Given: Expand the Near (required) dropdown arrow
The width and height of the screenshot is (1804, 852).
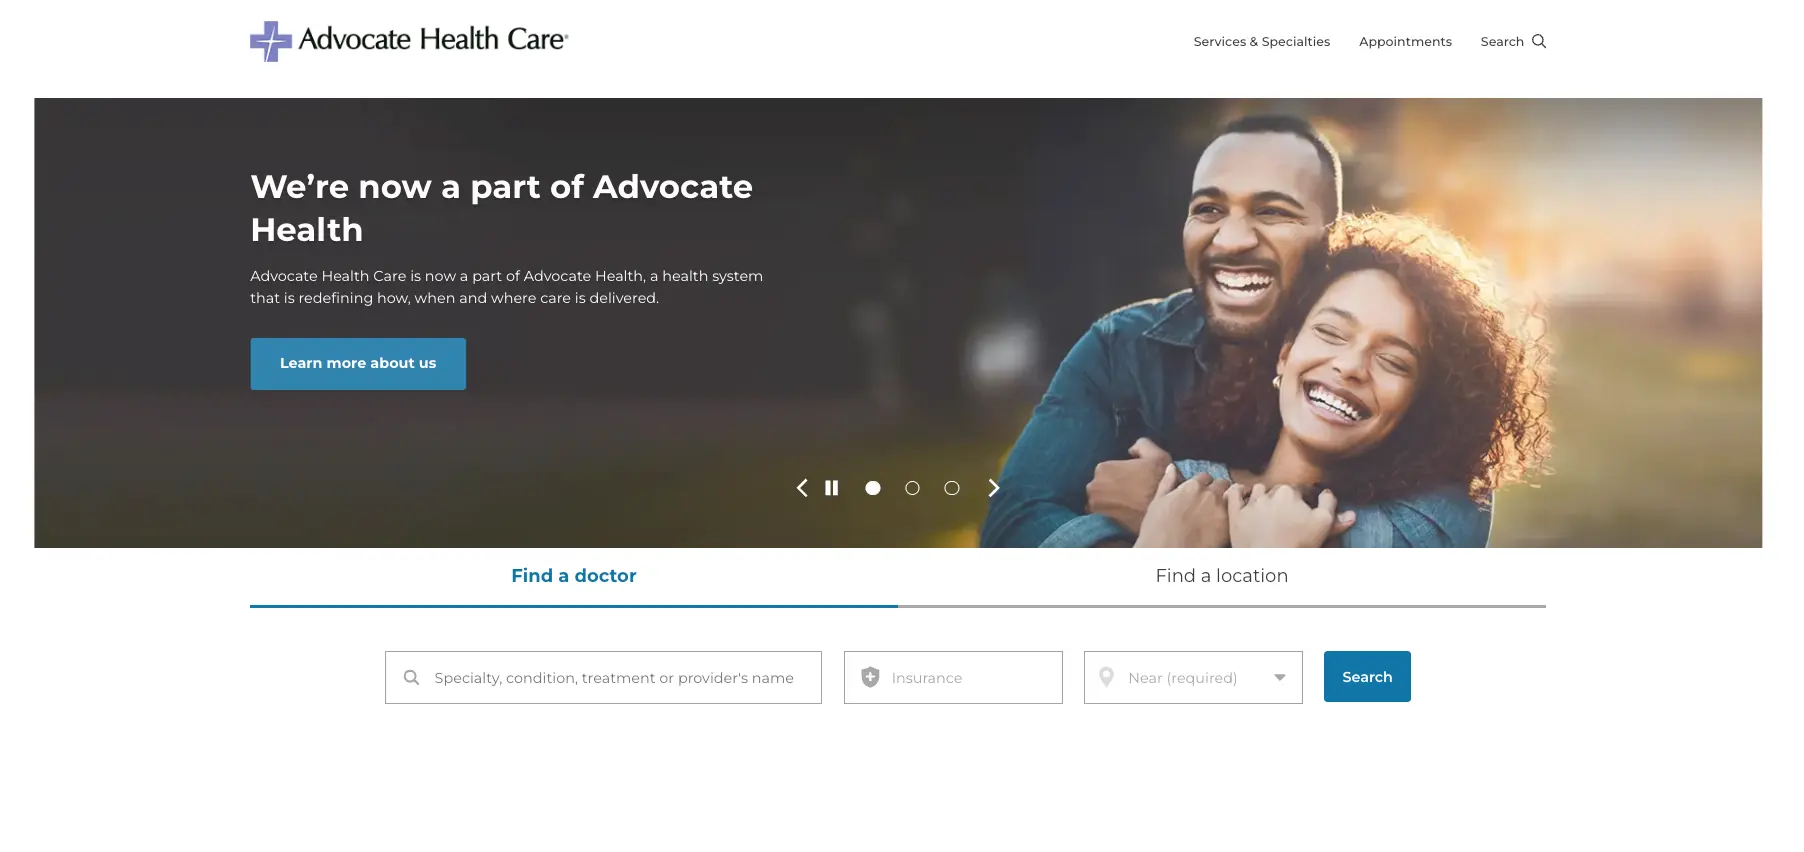Looking at the screenshot, I should point(1280,678).
